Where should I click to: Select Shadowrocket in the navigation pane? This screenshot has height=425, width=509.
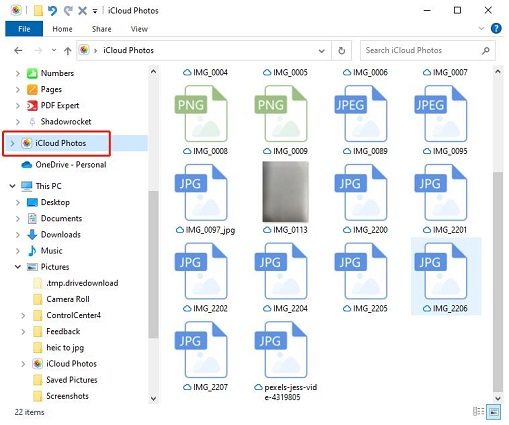tap(66, 122)
